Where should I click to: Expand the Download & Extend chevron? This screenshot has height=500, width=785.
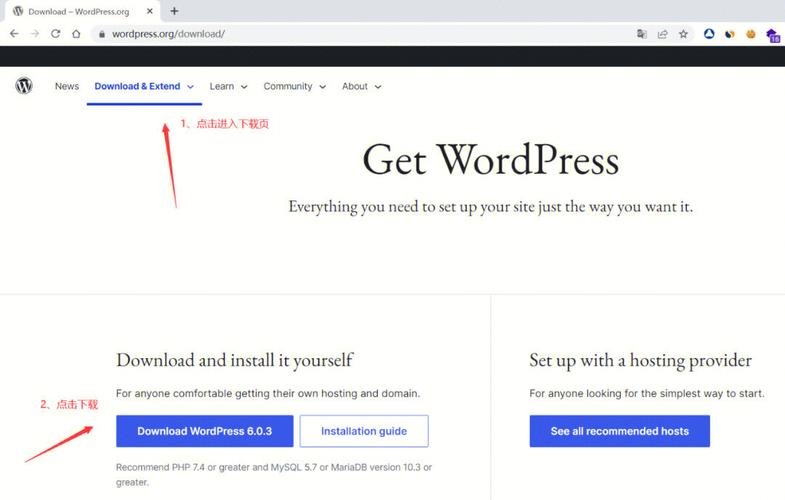click(190, 87)
